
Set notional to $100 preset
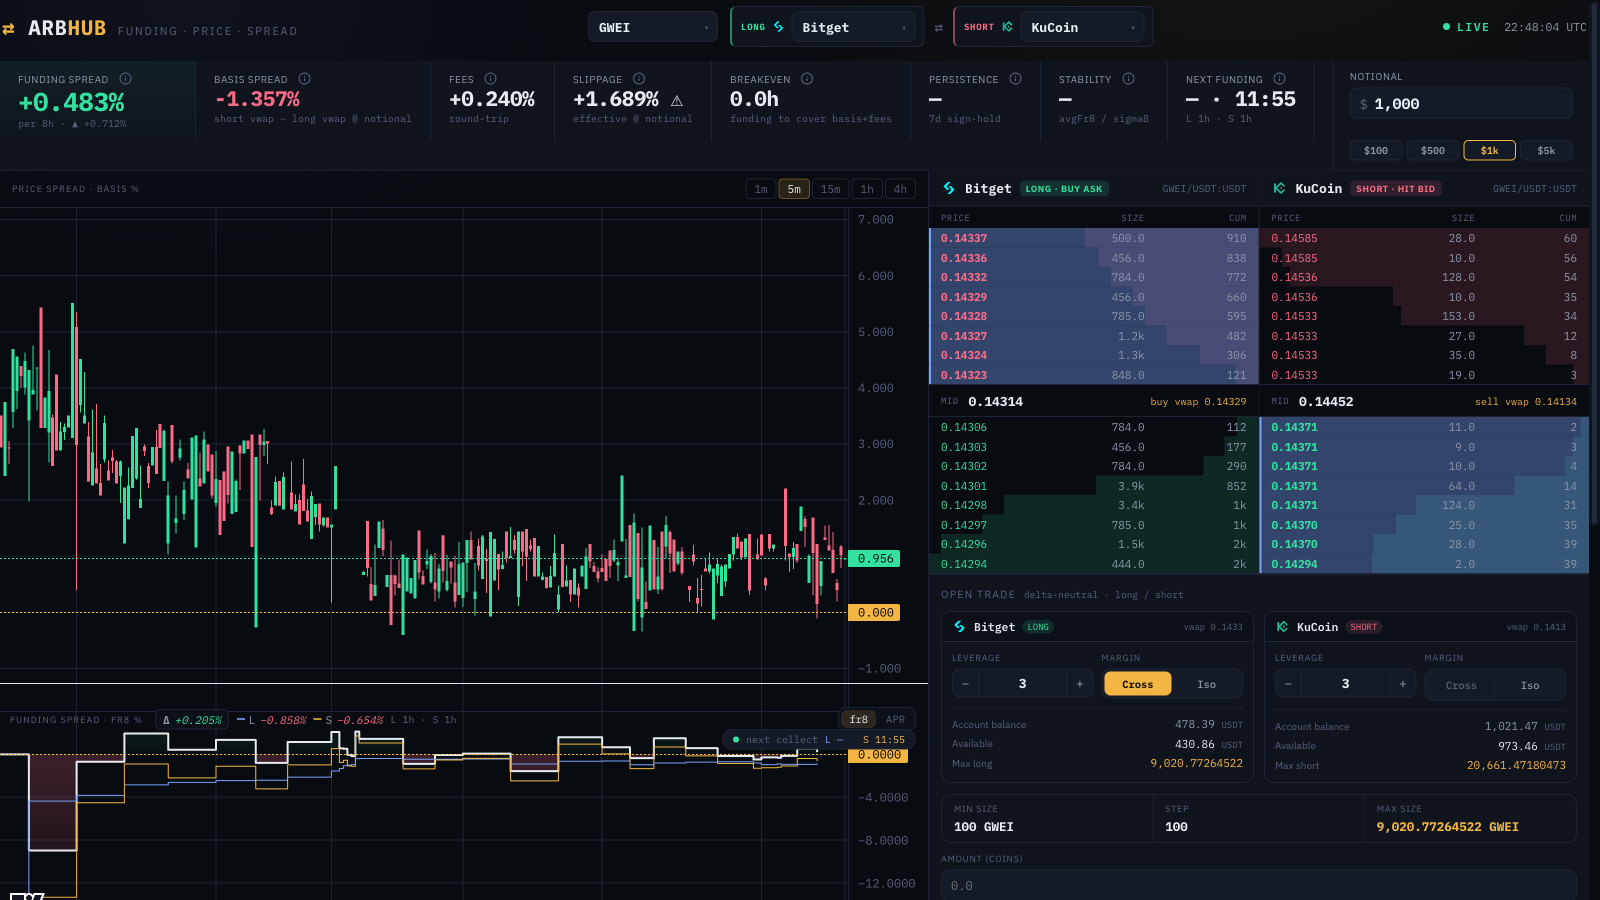[x=1376, y=150]
